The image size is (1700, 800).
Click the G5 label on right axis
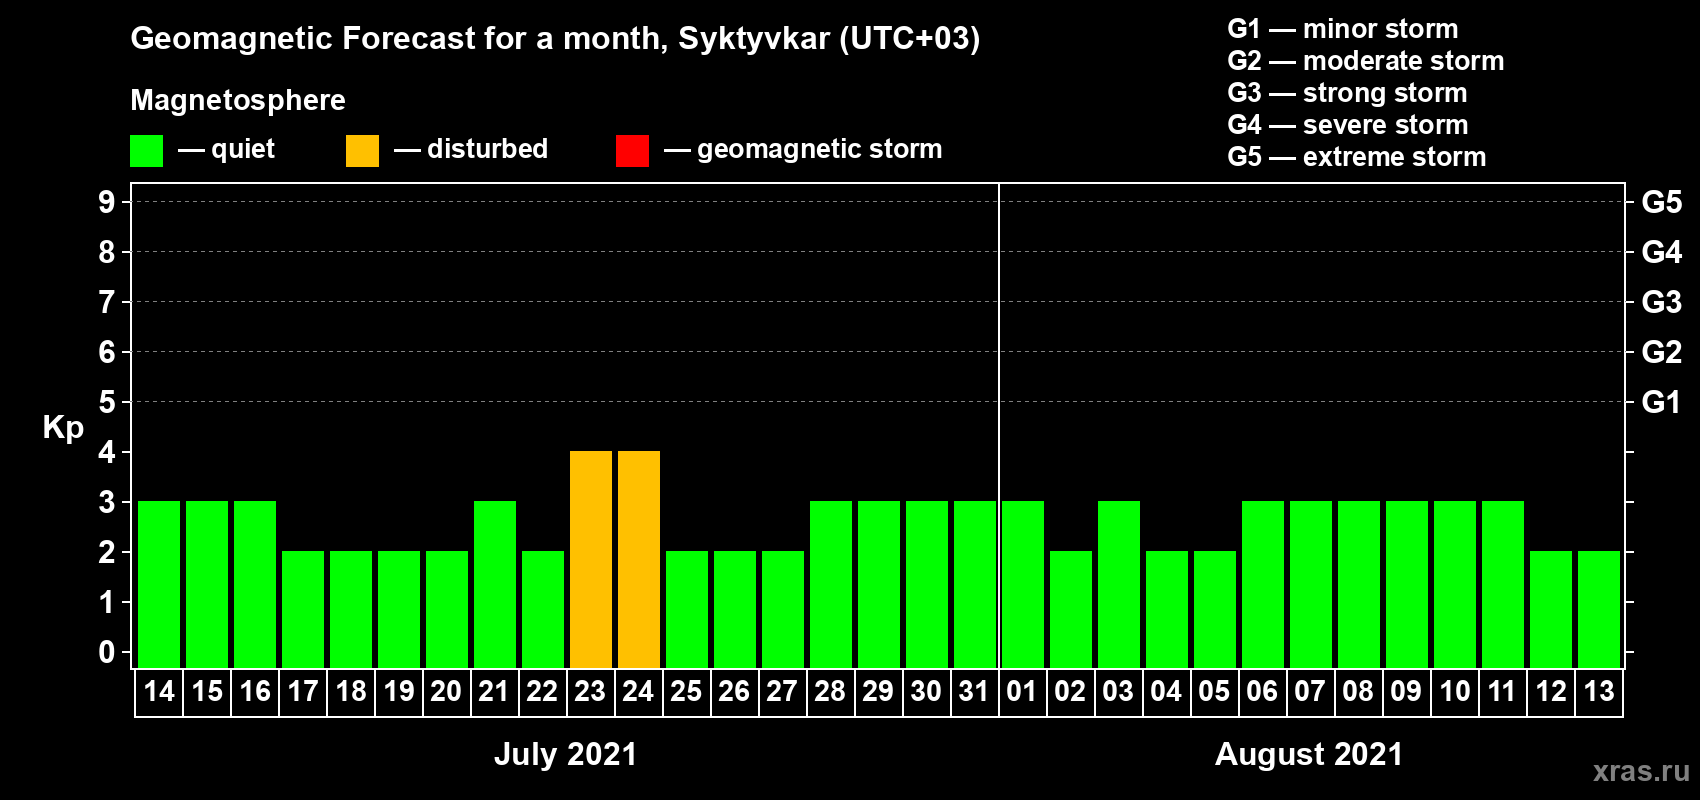tap(1662, 202)
